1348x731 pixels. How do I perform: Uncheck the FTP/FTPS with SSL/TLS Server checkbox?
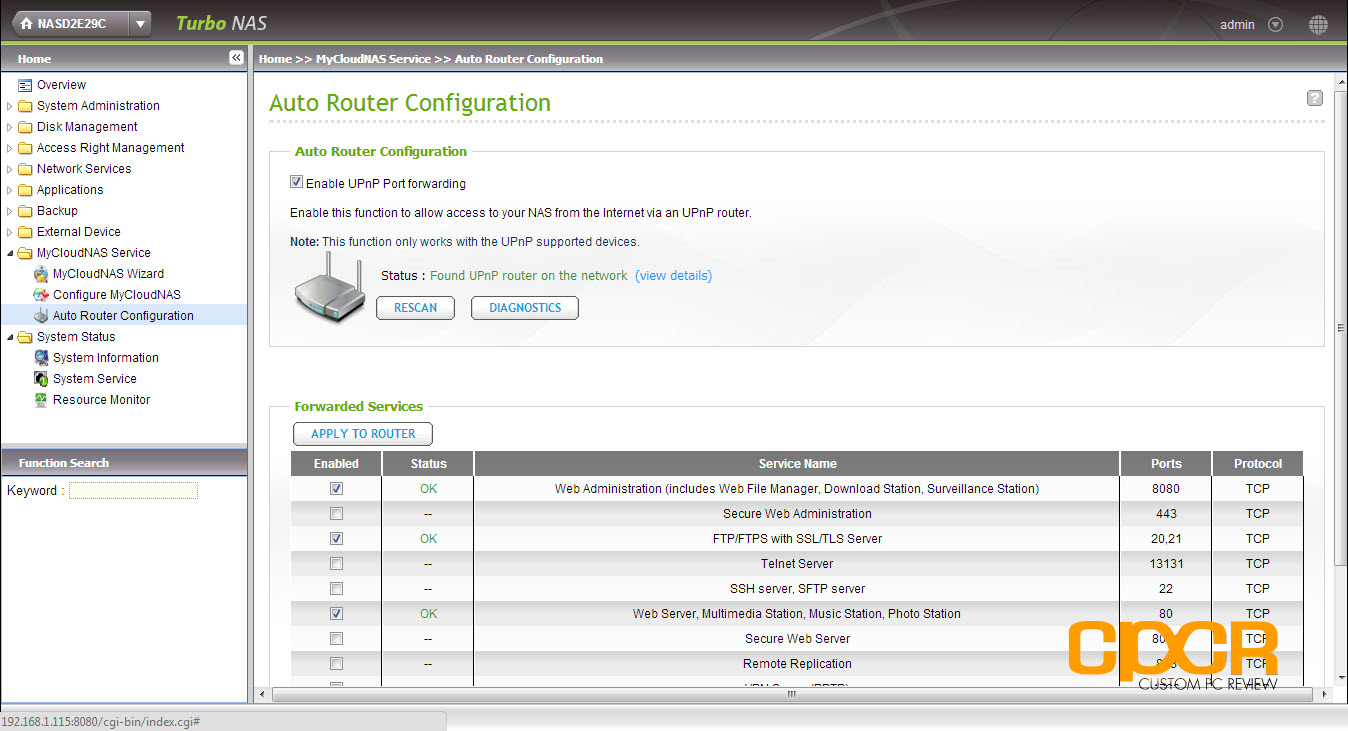point(336,539)
